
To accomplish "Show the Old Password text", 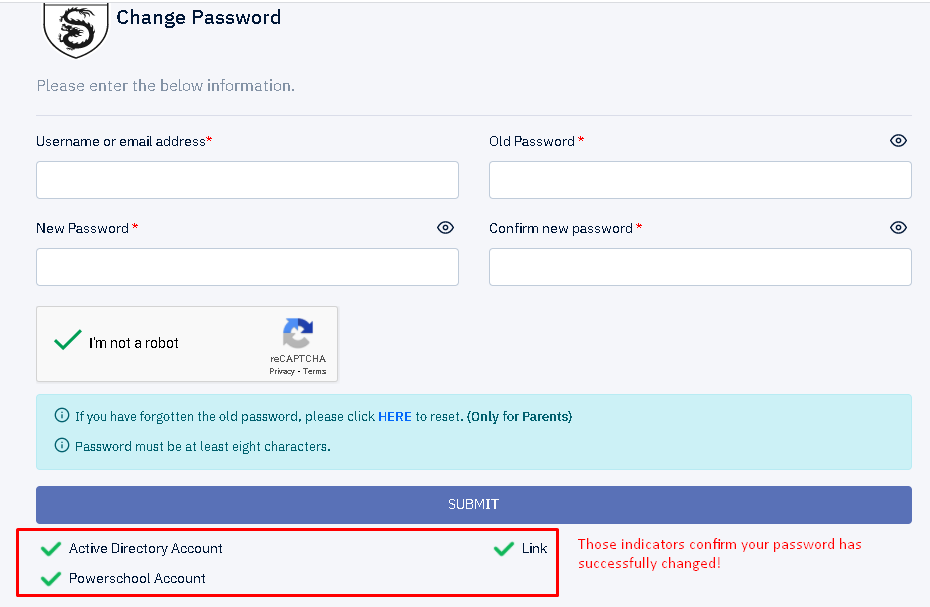I will (x=898, y=141).
